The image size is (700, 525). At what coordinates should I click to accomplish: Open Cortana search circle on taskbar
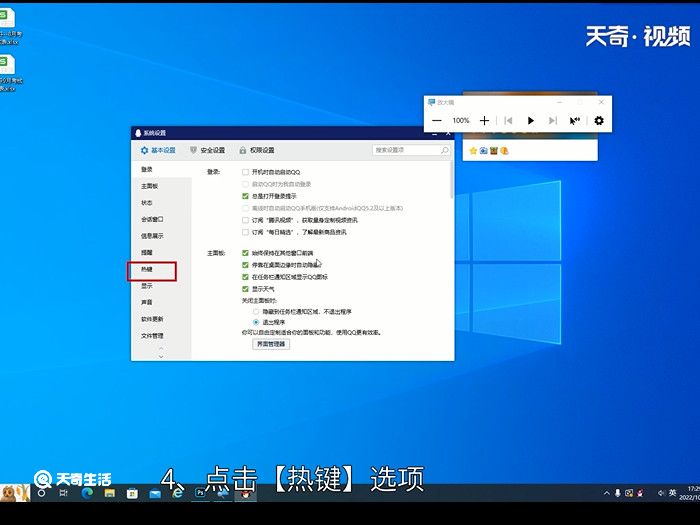[x=41, y=493]
